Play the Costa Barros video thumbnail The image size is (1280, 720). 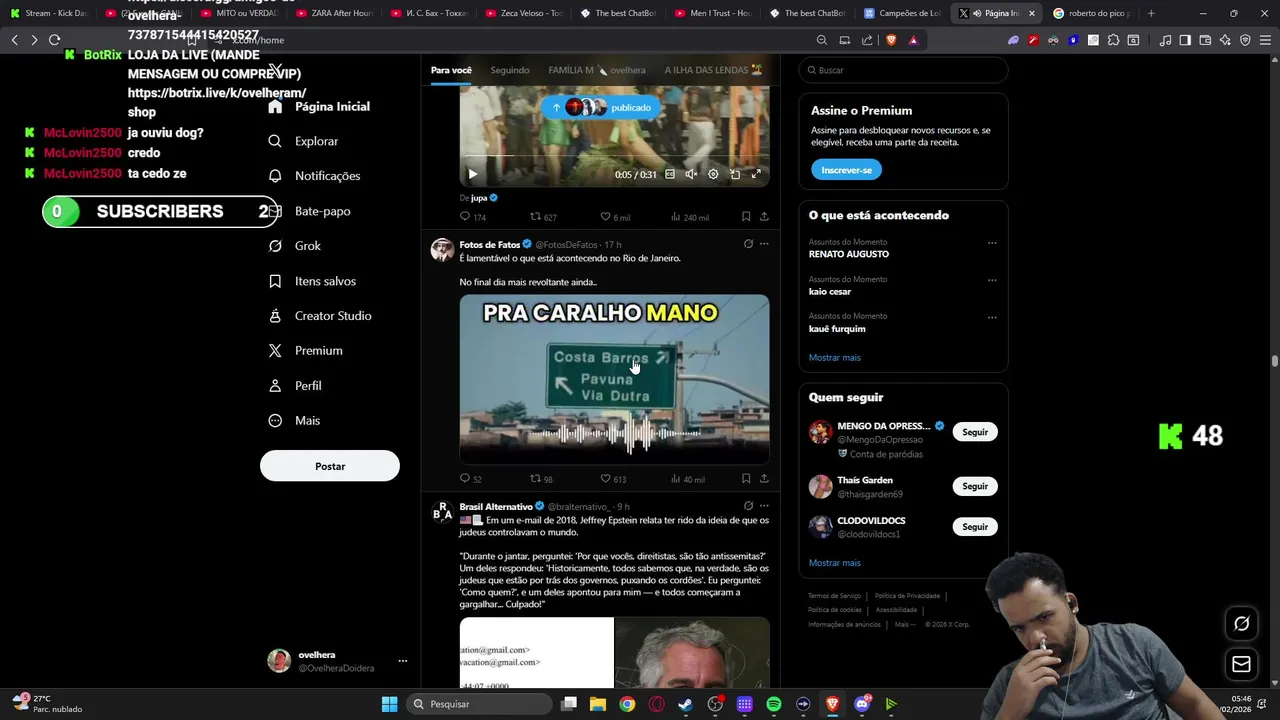point(614,379)
